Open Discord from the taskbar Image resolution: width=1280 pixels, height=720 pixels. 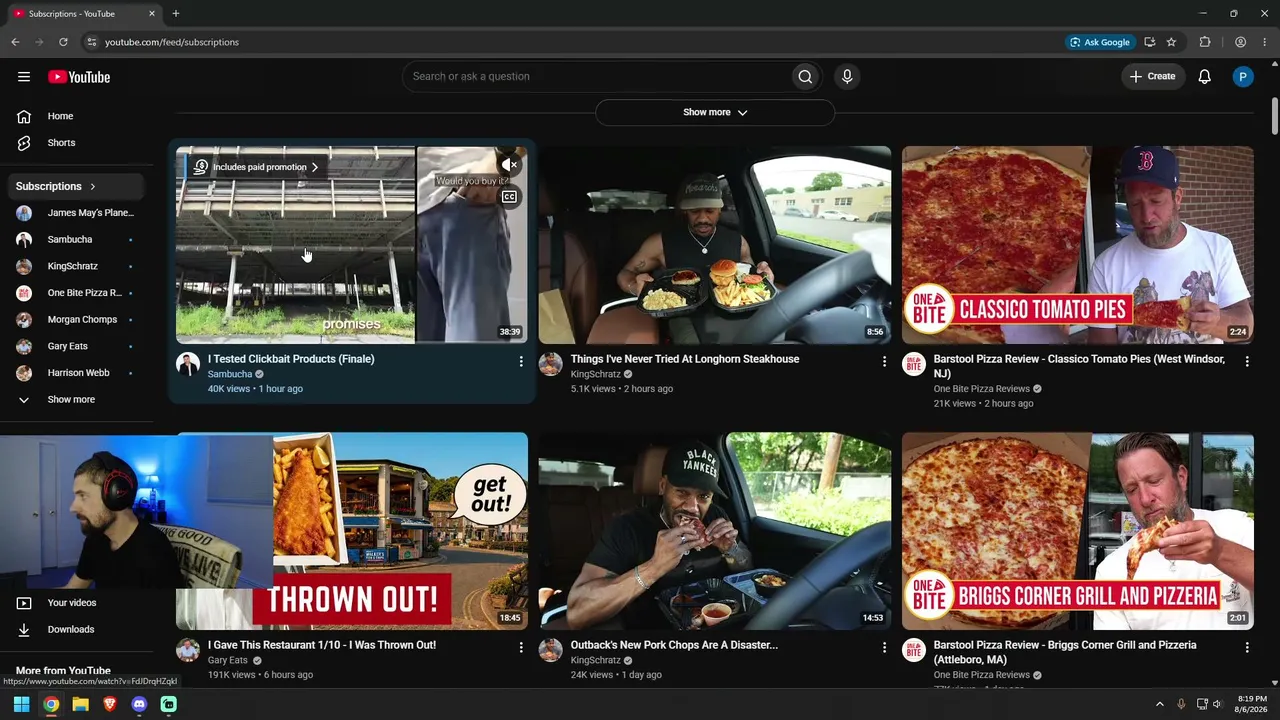pos(139,704)
